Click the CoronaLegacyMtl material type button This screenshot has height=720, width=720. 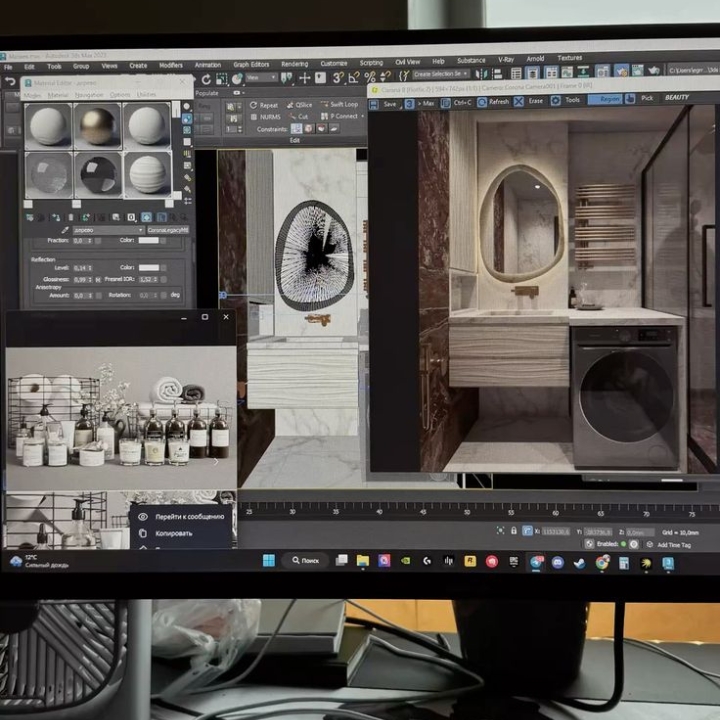167,230
